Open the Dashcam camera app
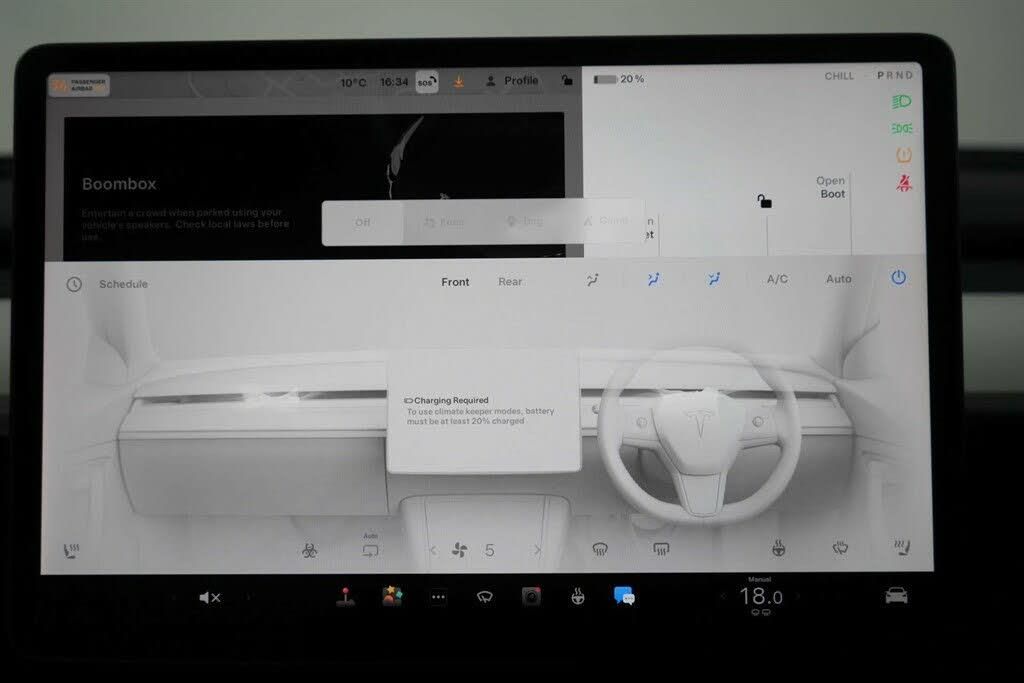This screenshot has height=683, width=1024. pyautogui.click(x=531, y=596)
